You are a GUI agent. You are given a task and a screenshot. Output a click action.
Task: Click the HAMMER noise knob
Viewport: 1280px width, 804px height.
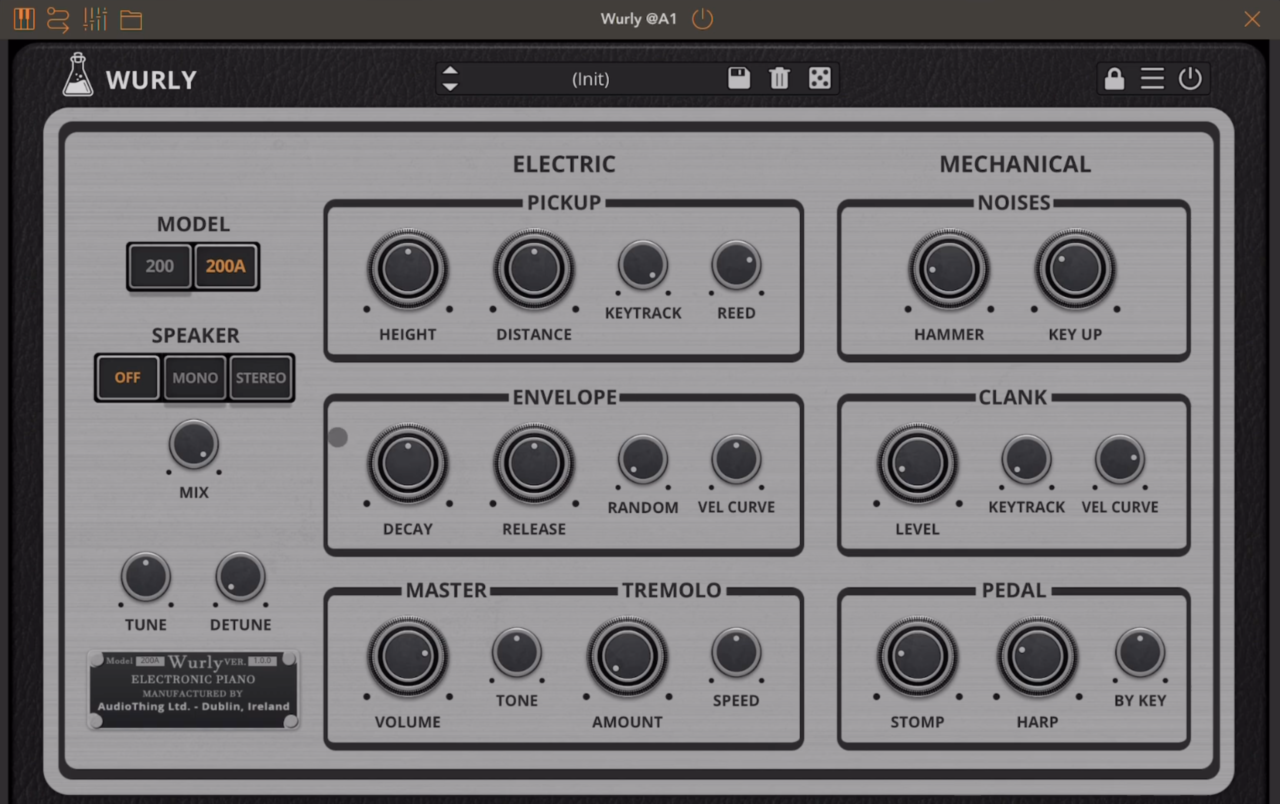pos(949,269)
